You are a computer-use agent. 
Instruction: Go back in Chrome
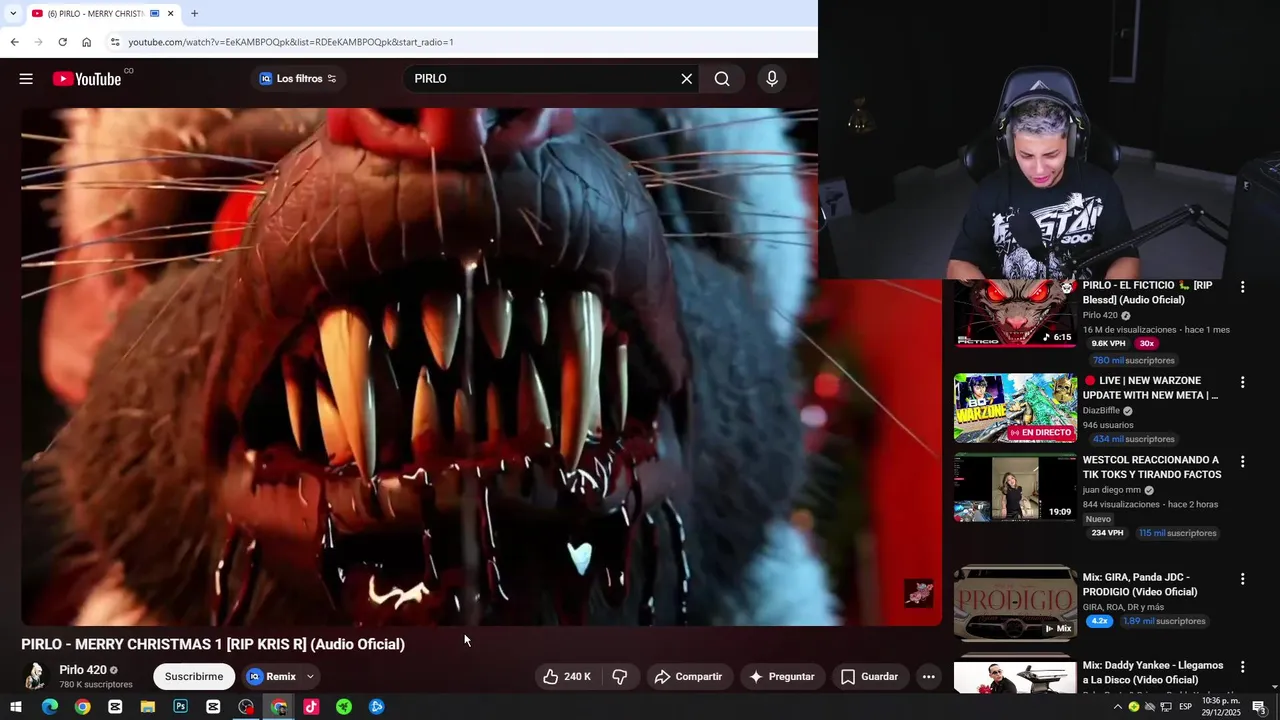(14, 42)
